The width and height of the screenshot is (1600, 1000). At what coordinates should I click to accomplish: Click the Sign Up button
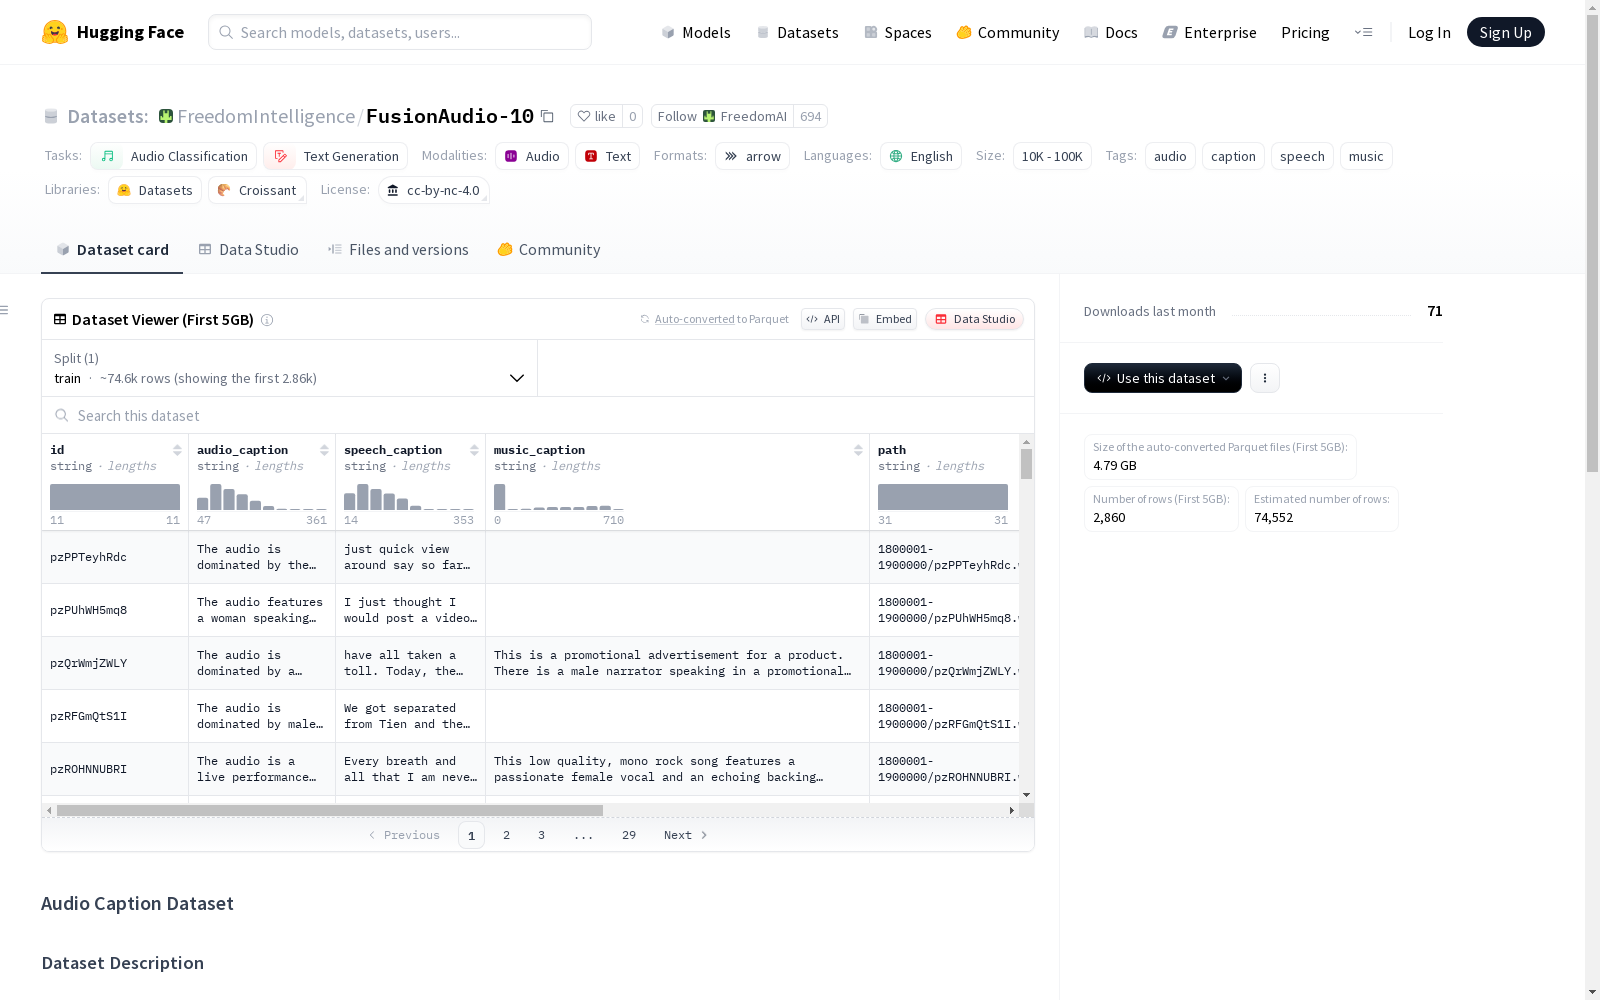1505,32
